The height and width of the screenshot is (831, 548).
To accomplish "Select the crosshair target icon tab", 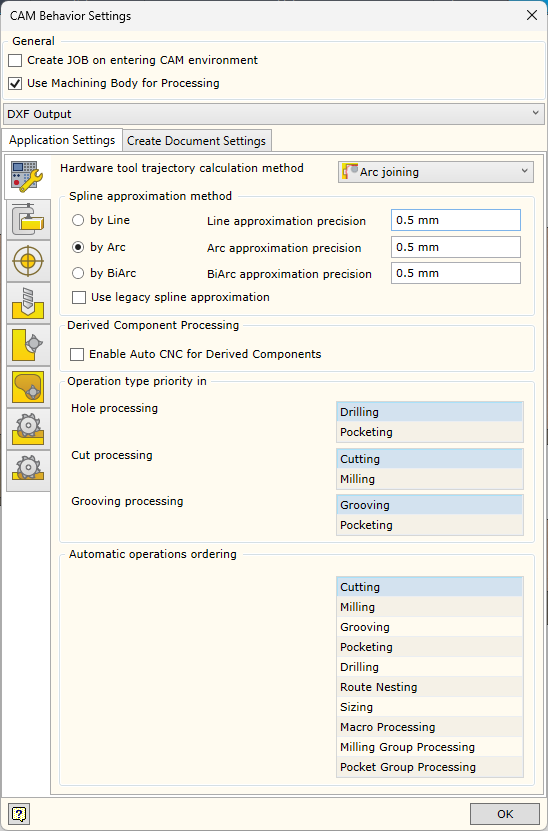I will pyautogui.click(x=28, y=261).
